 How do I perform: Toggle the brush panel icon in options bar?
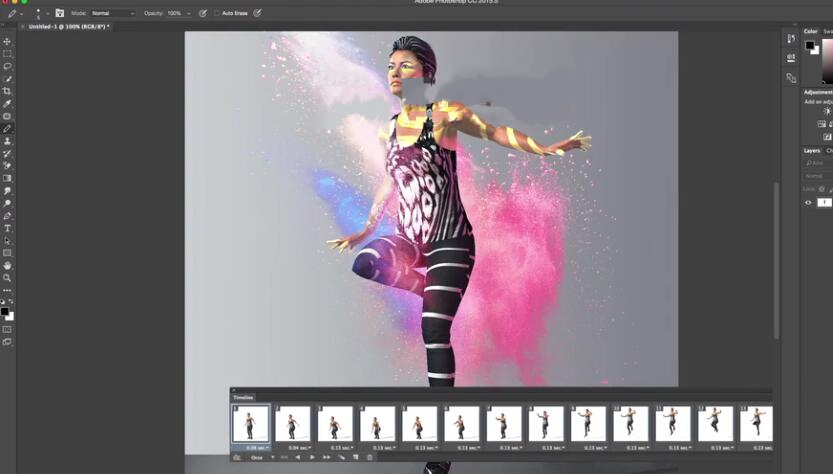pyautogui.click(x=60, y=13)
